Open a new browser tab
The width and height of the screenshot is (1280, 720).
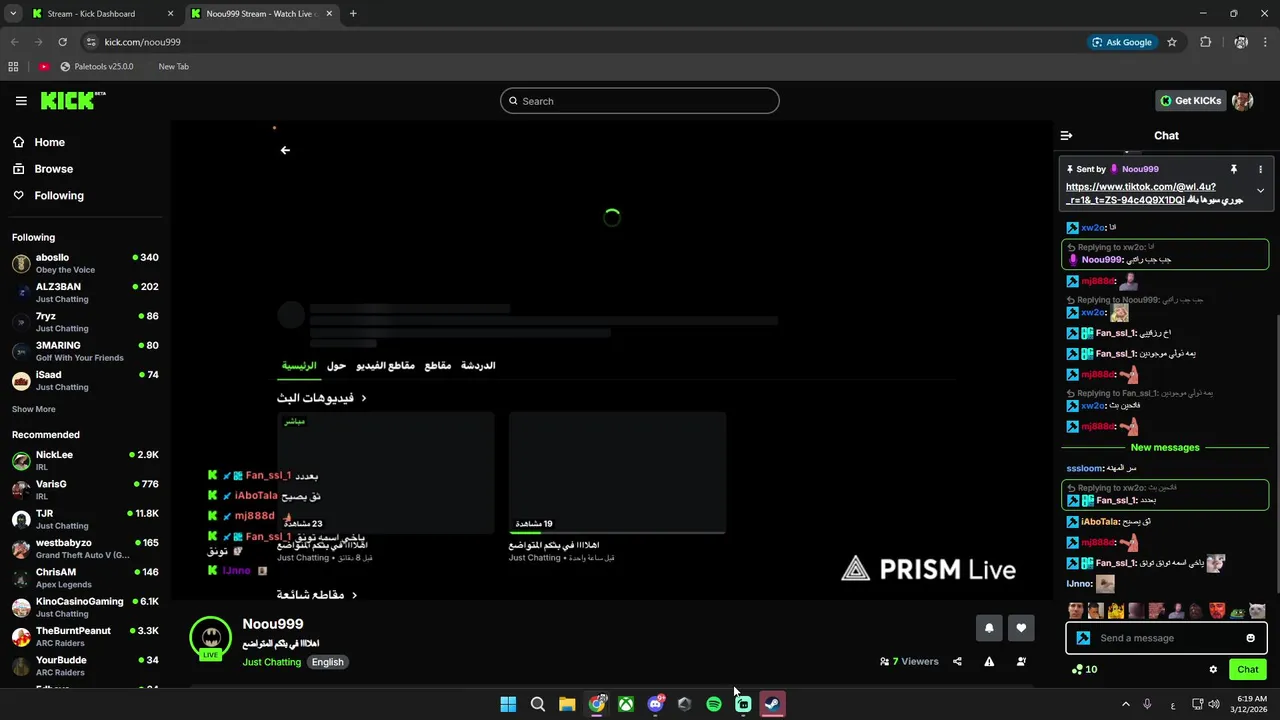(x=353, y=14)
